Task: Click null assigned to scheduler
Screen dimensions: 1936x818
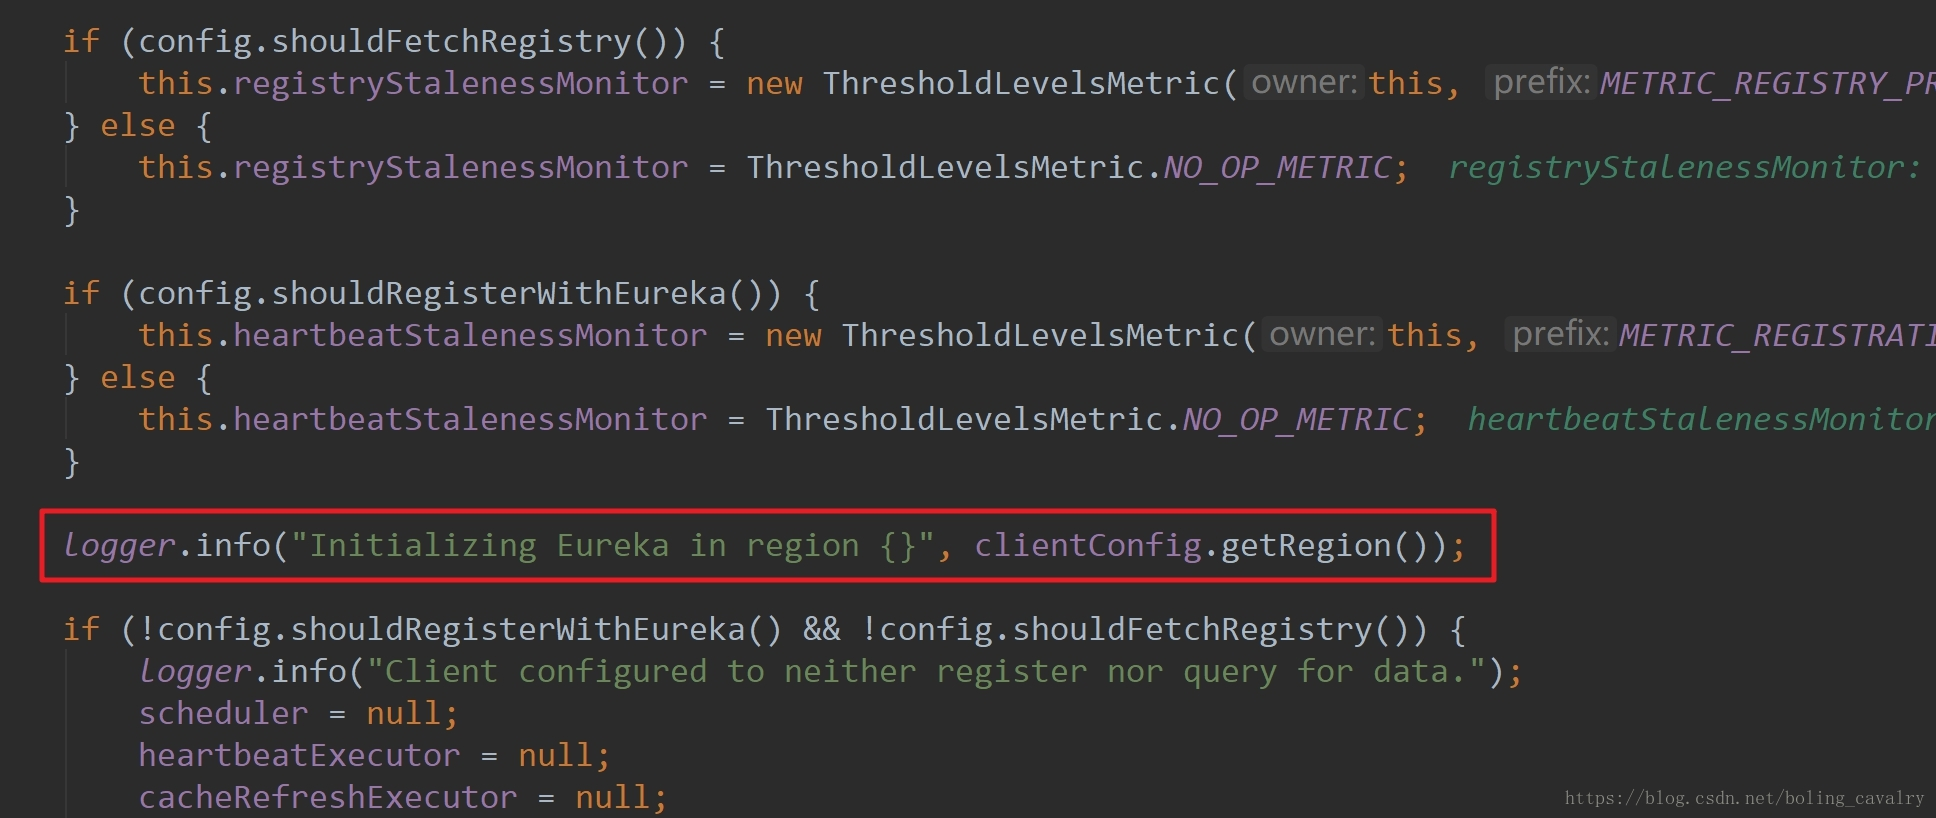Action: [403, 713]
